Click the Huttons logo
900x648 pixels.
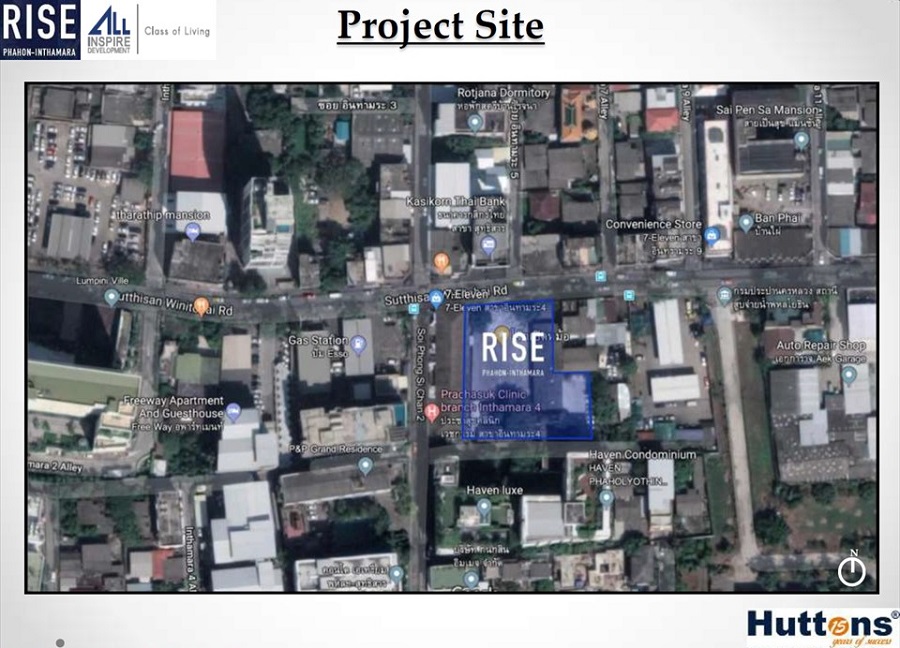click(x=821, y=624)
